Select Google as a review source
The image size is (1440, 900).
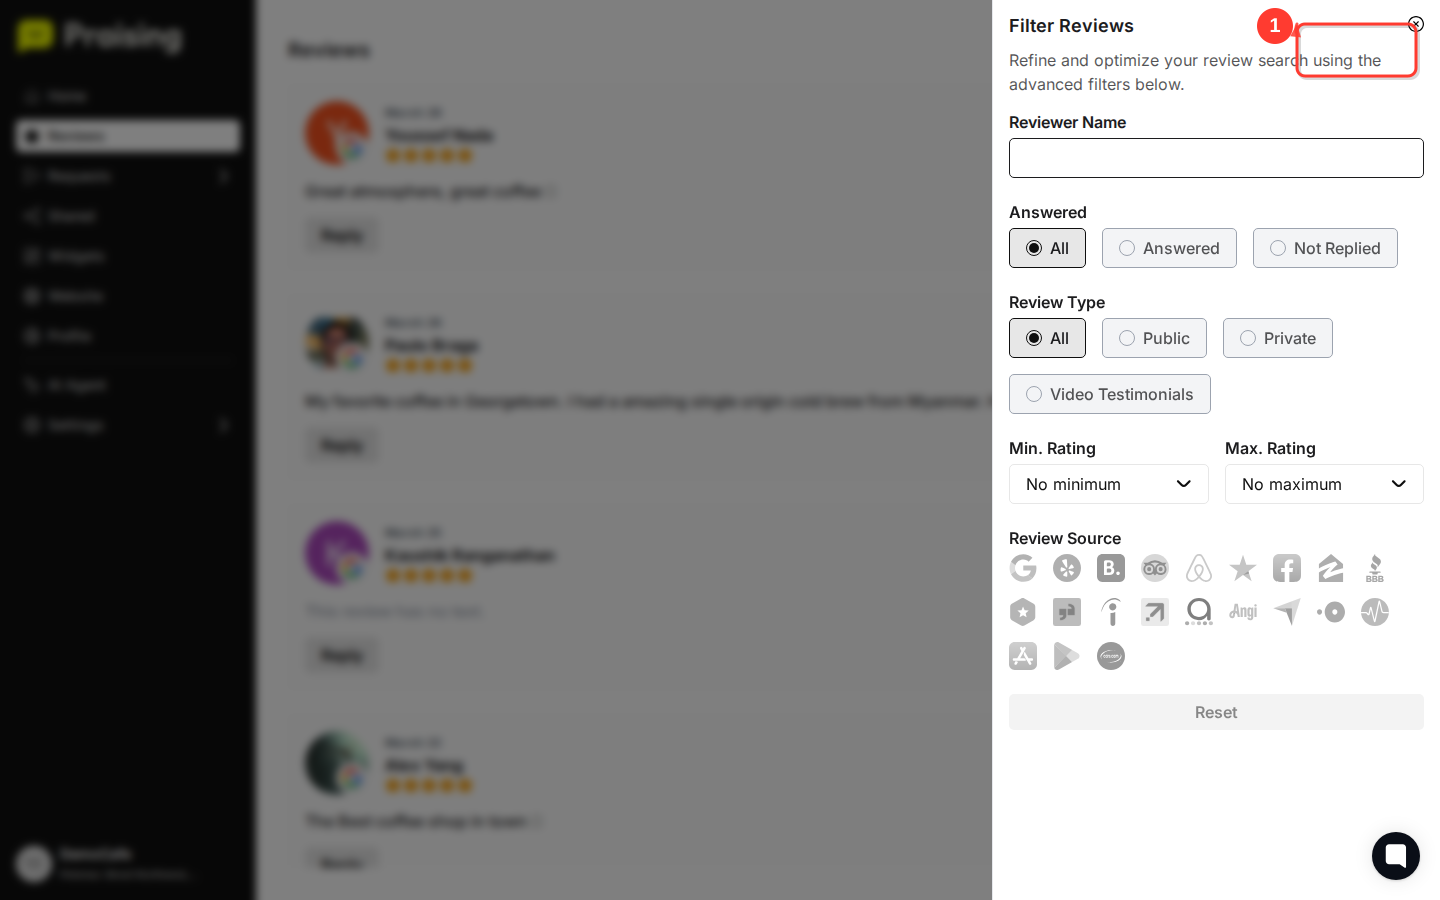(x=1023, y=568)
